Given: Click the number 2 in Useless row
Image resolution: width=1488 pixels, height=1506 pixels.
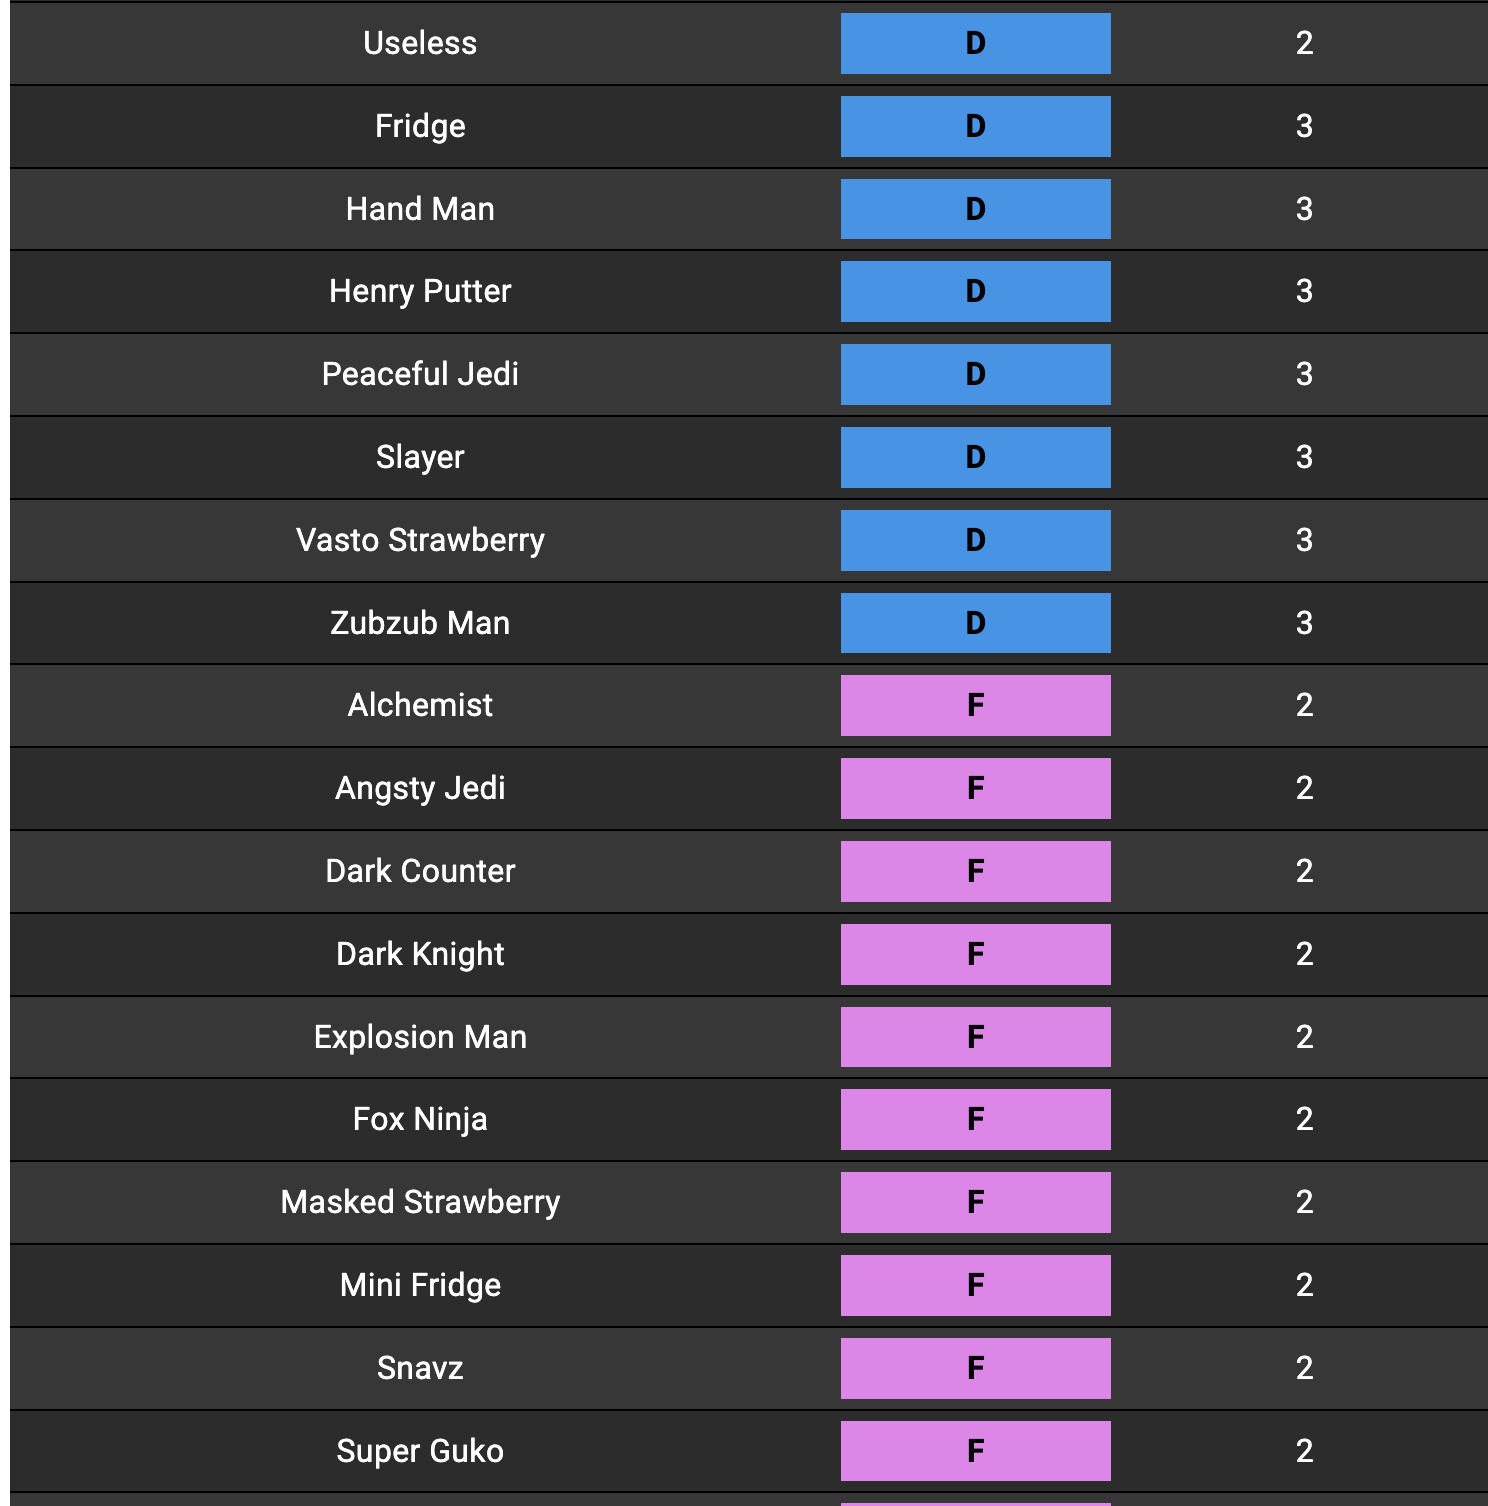Looking at the screenshot, I should pyautogui.click(x=1304, y=43).
